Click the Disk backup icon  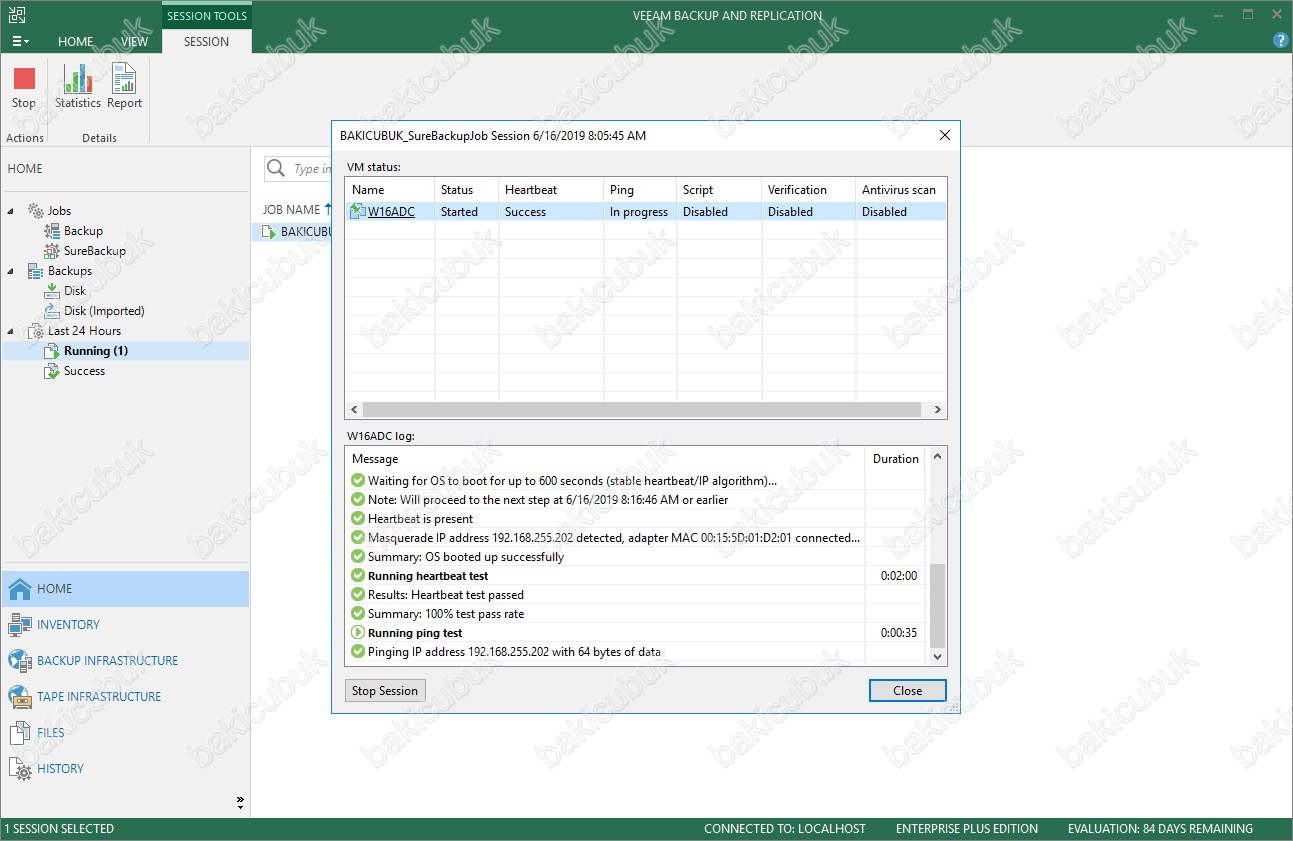coord(52,291)
